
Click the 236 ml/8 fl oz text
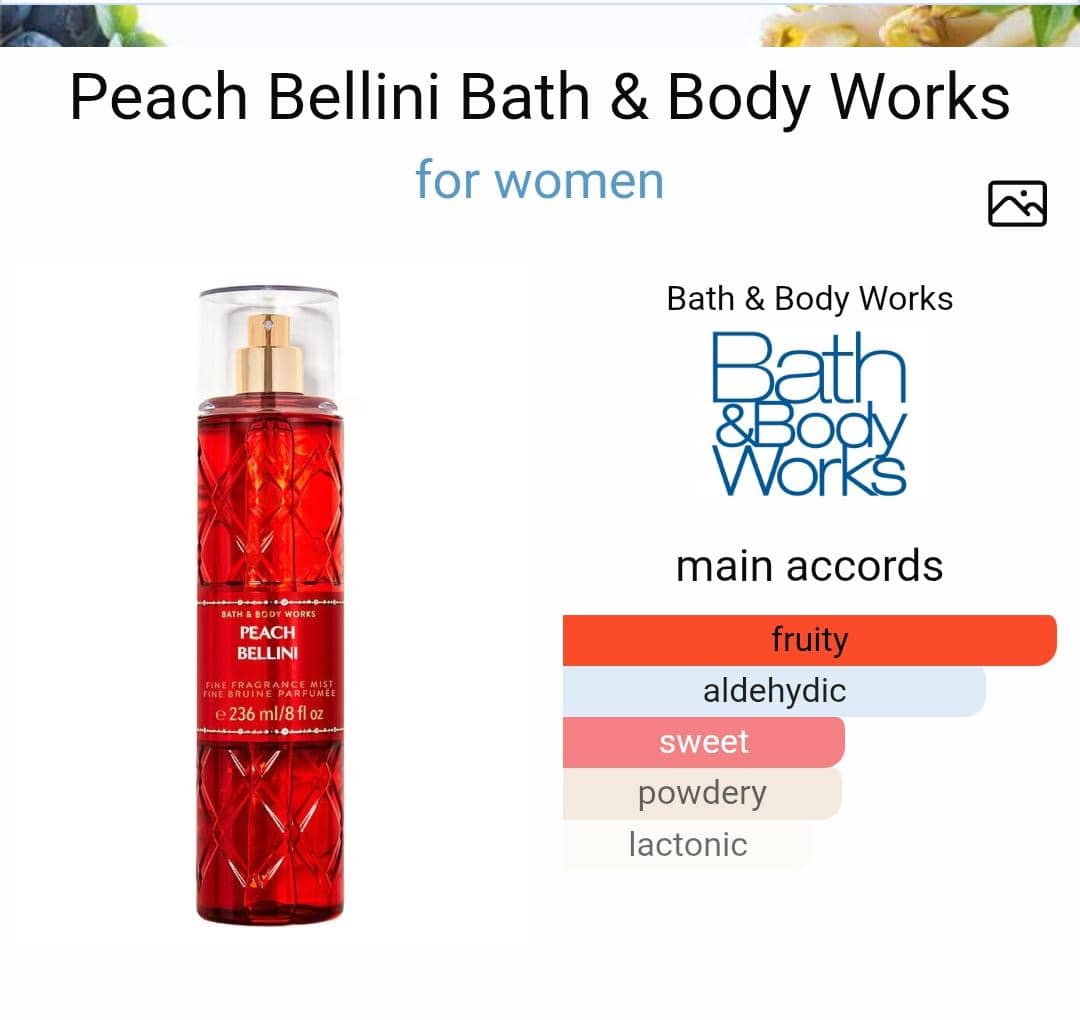(269, 714)
